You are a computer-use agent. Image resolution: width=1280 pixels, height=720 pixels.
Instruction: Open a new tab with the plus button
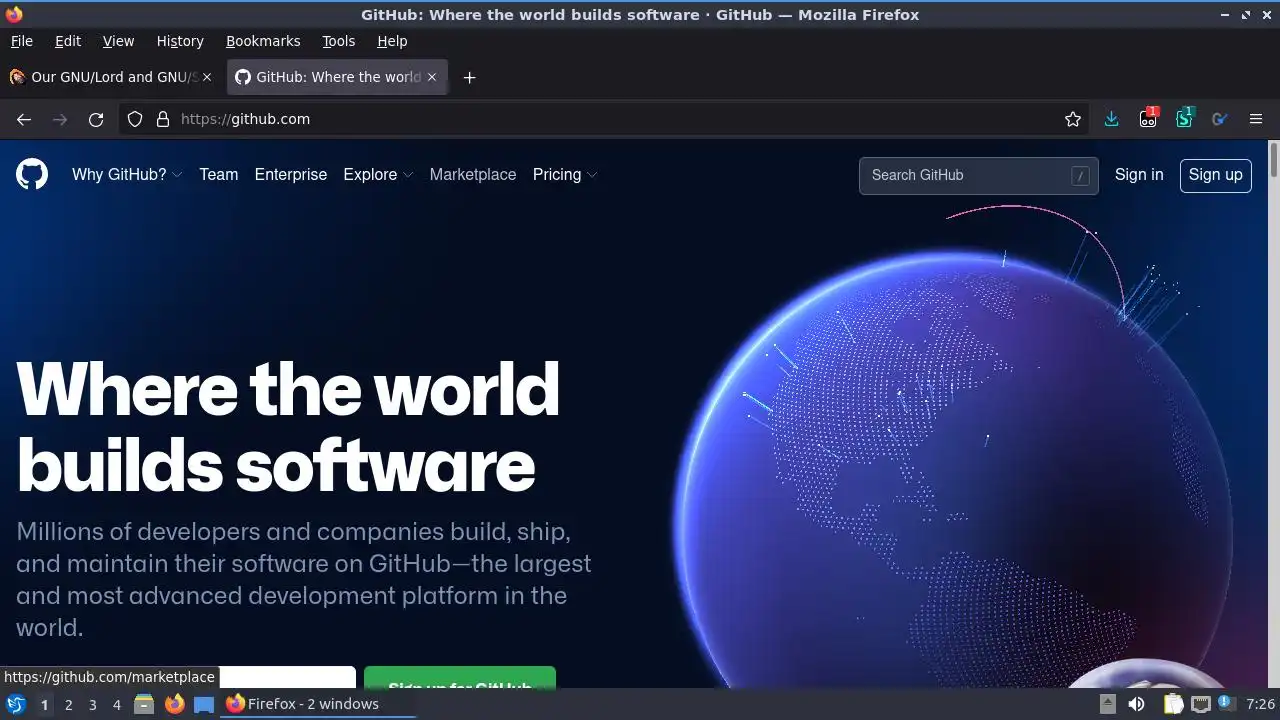469,77
